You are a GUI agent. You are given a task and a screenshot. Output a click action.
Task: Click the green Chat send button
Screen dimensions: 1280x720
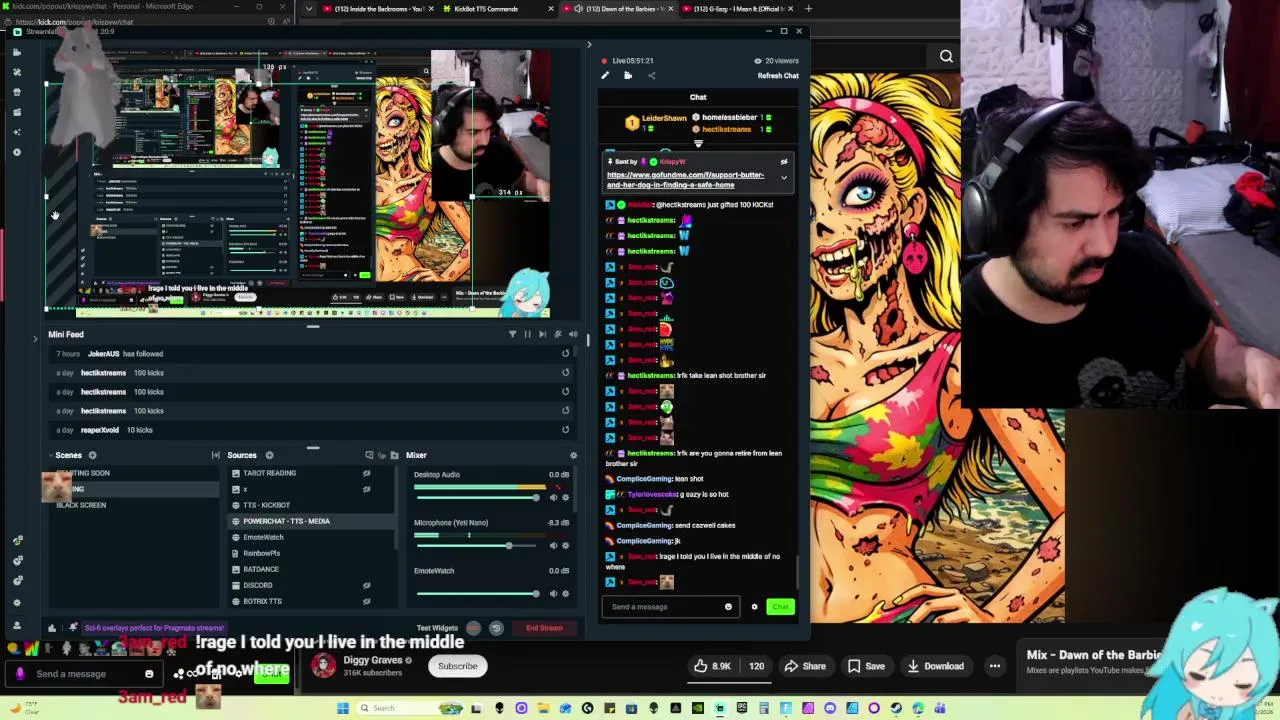[780, 607]
